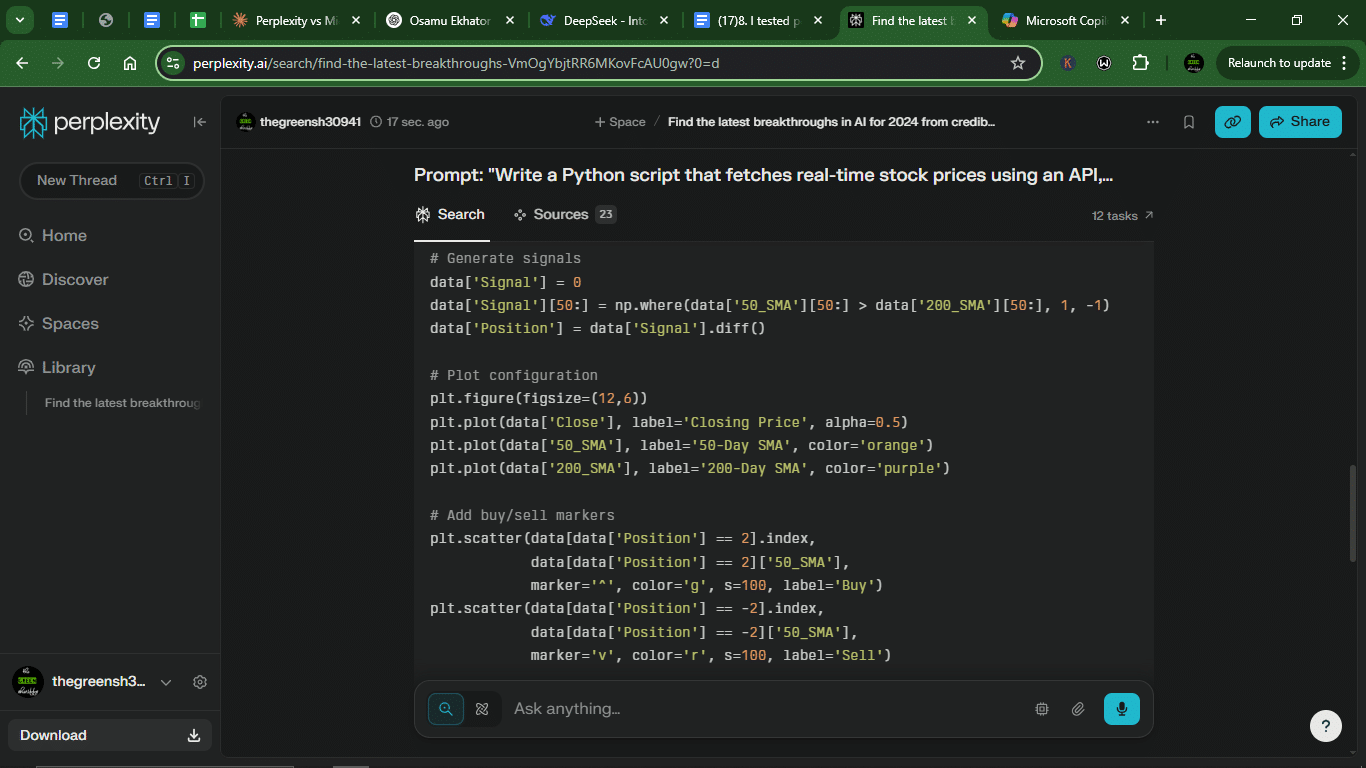Start voice input with microphone button
This screenshot has height=768, width=1366.
click(1122, 709)
